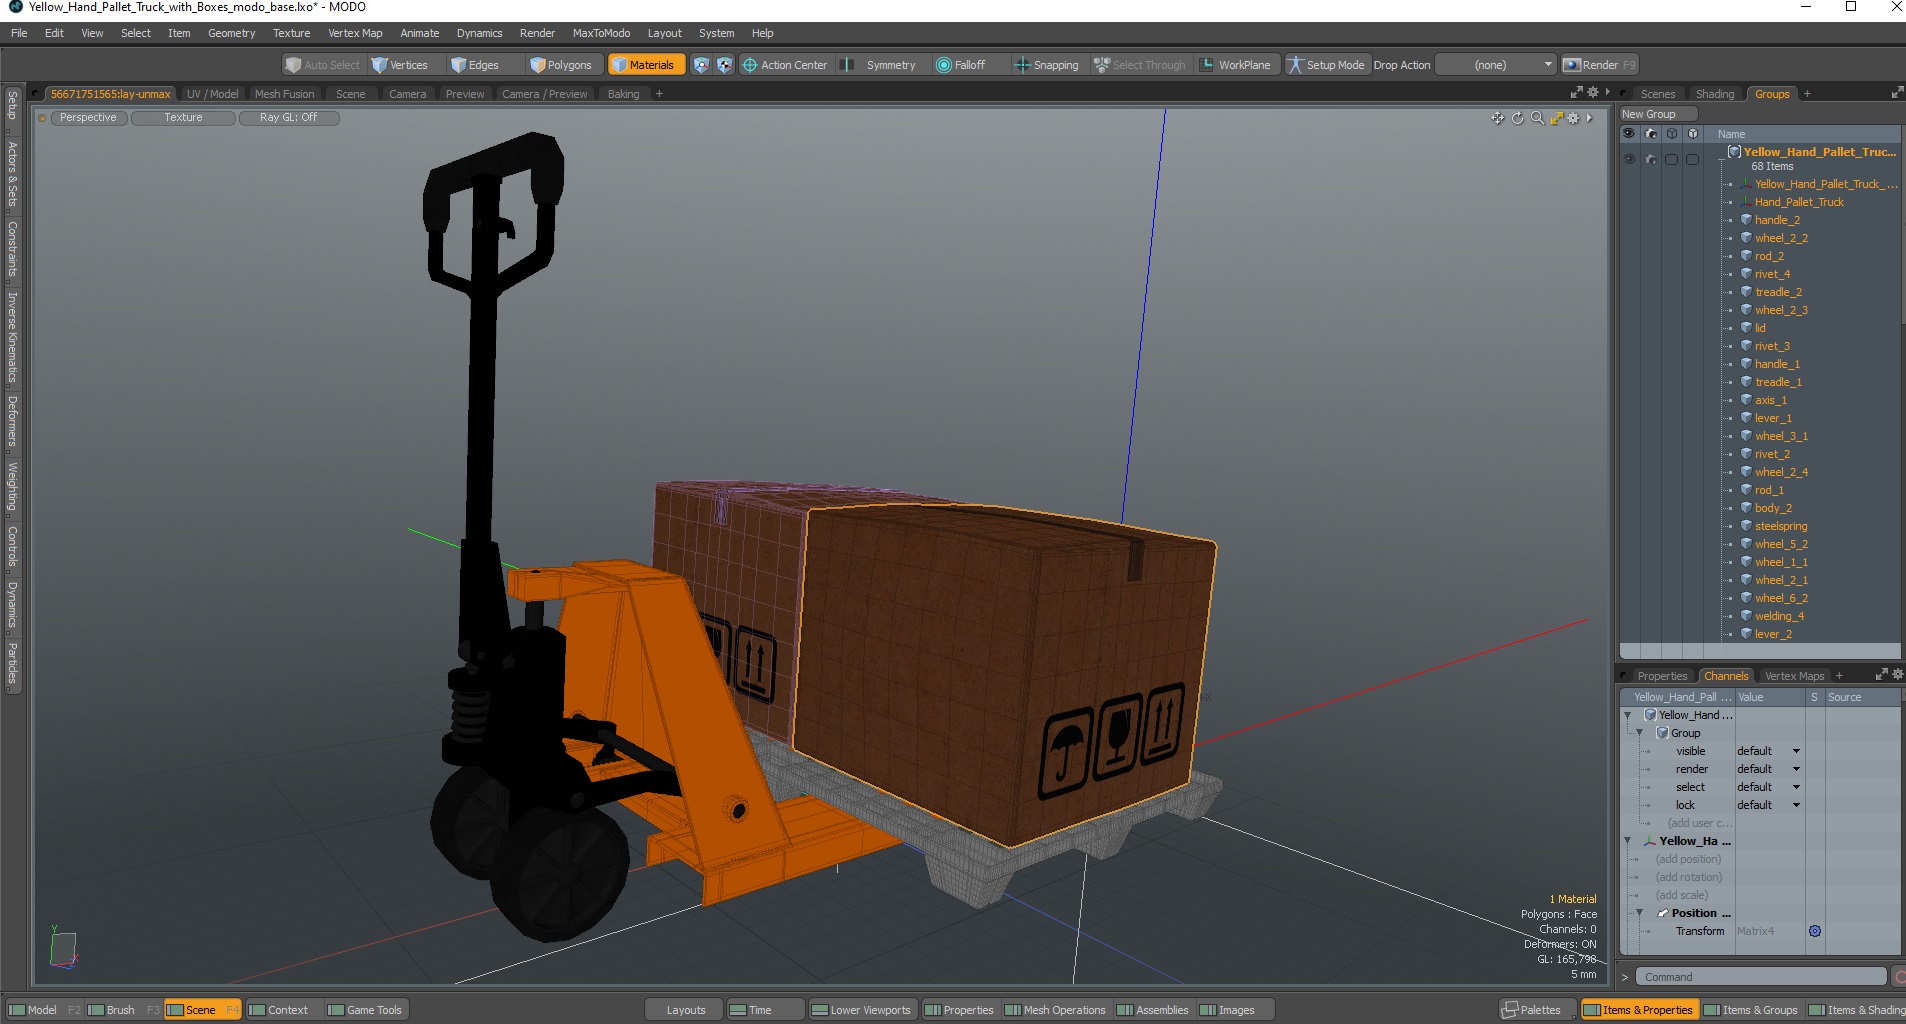Viewport: 1906px width, 1024px height.
Task: Switch to the Shading tab
Action: tap(1714, 94)
